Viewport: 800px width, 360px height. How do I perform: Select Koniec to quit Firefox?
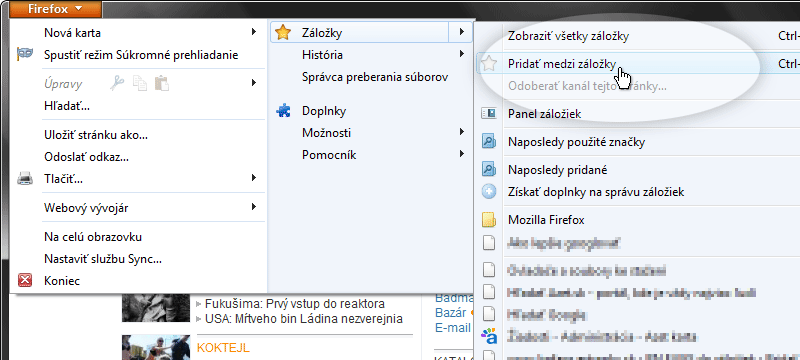tap(62, 281)
